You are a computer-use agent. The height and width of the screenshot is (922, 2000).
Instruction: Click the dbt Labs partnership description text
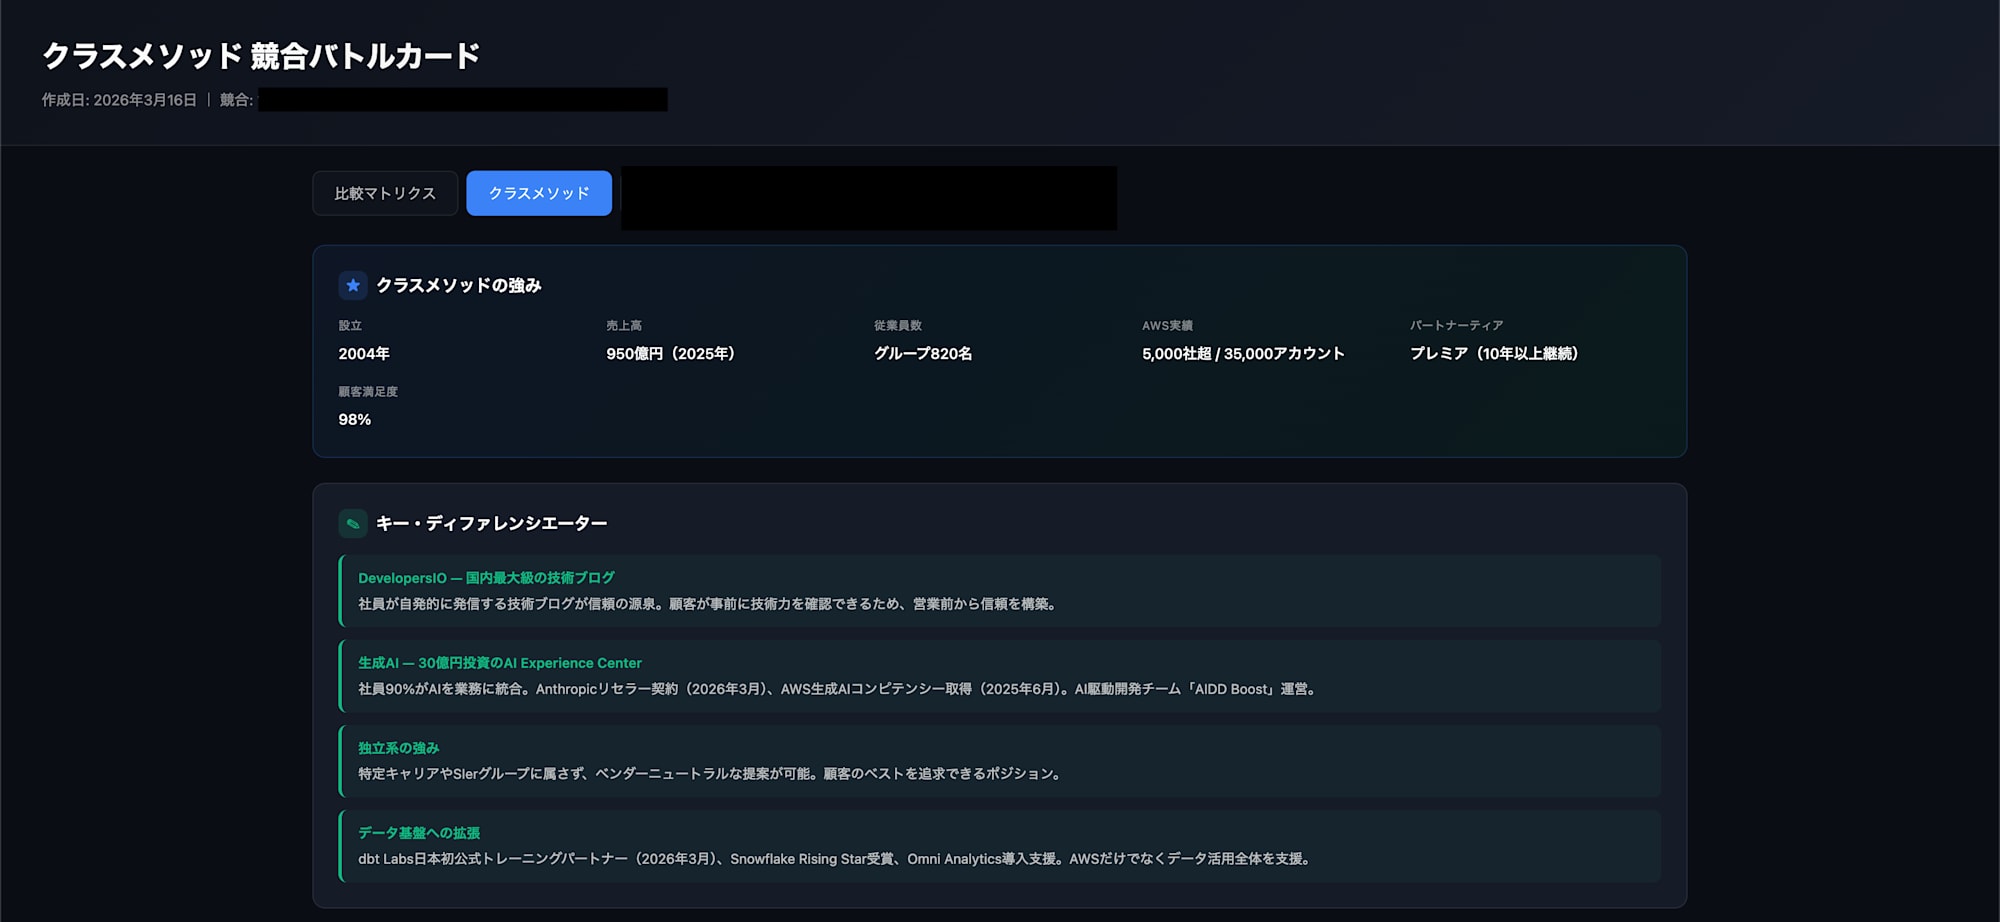pyautogui.click(x=835, y=859)
